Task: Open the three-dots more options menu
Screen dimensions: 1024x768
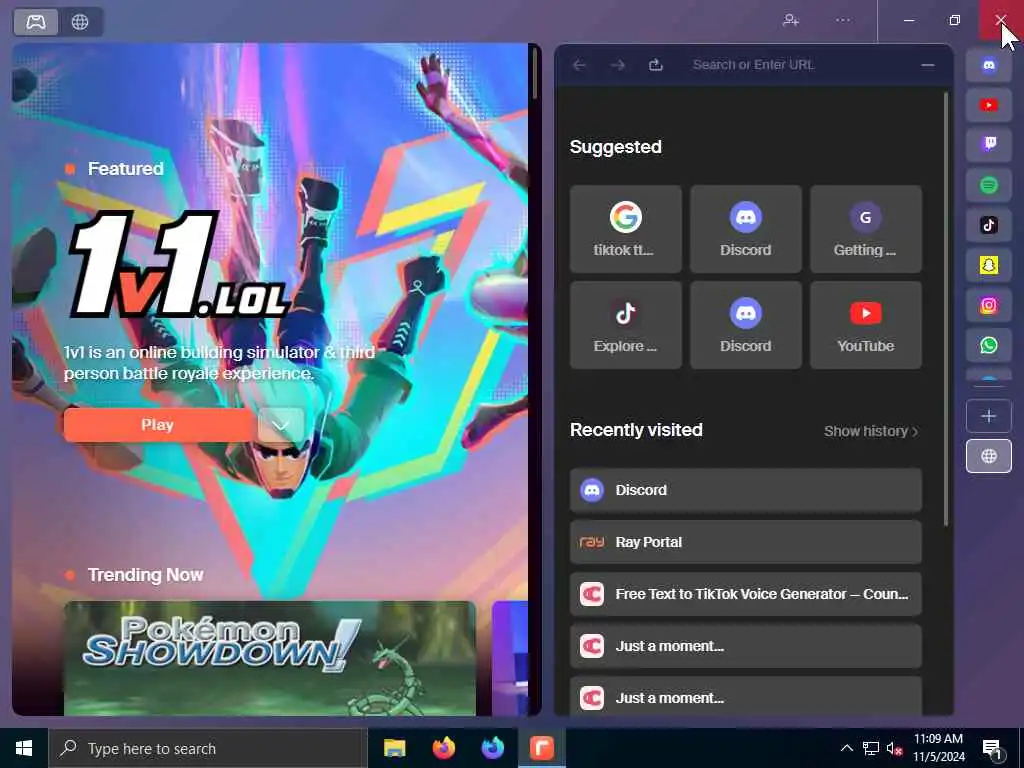Action: pyautogui.click(x=843, y=20)
